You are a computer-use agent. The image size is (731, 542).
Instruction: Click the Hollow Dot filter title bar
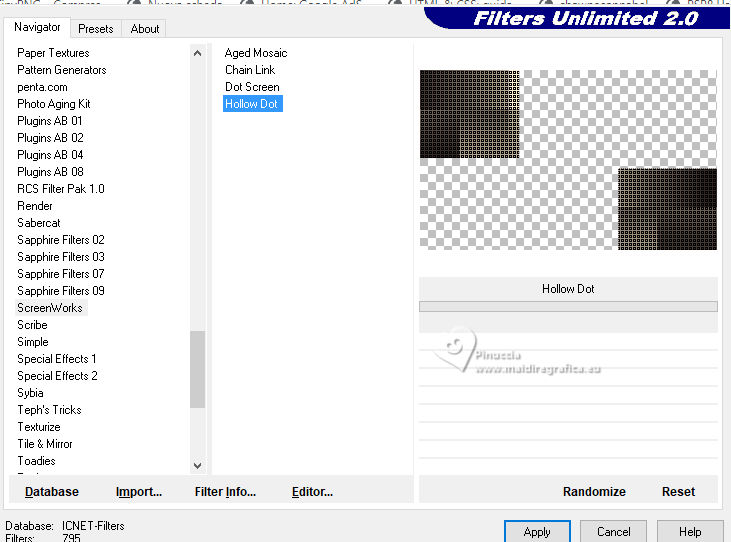tap(568, 289)
